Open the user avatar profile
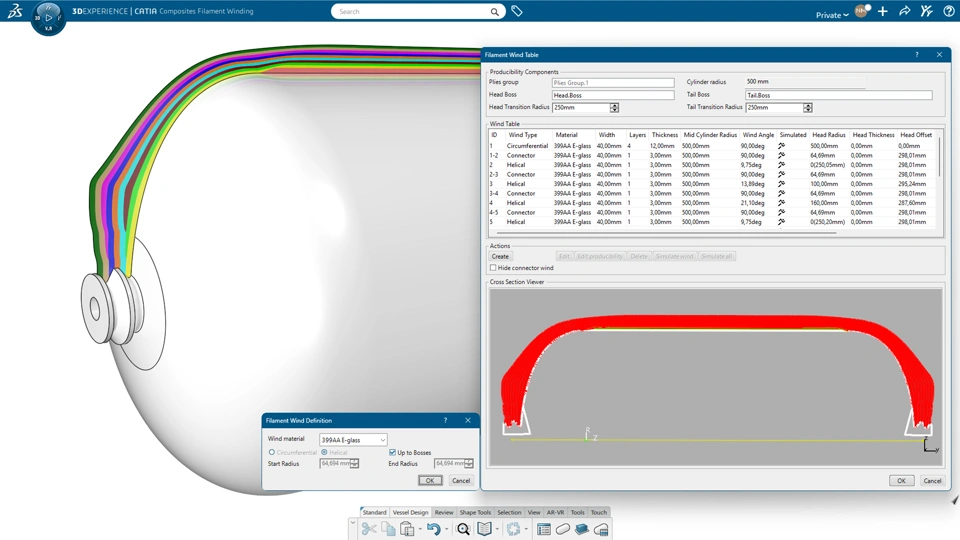Screen dimensions: 960x540 pos(862,11)
